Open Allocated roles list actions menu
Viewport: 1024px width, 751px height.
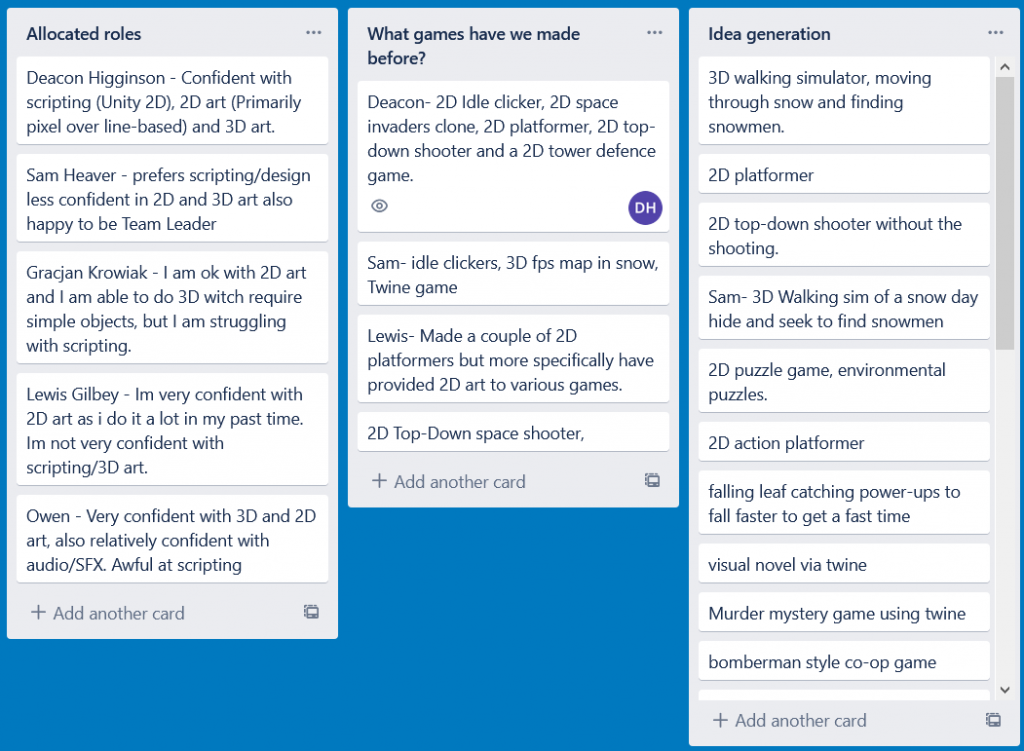314,33
